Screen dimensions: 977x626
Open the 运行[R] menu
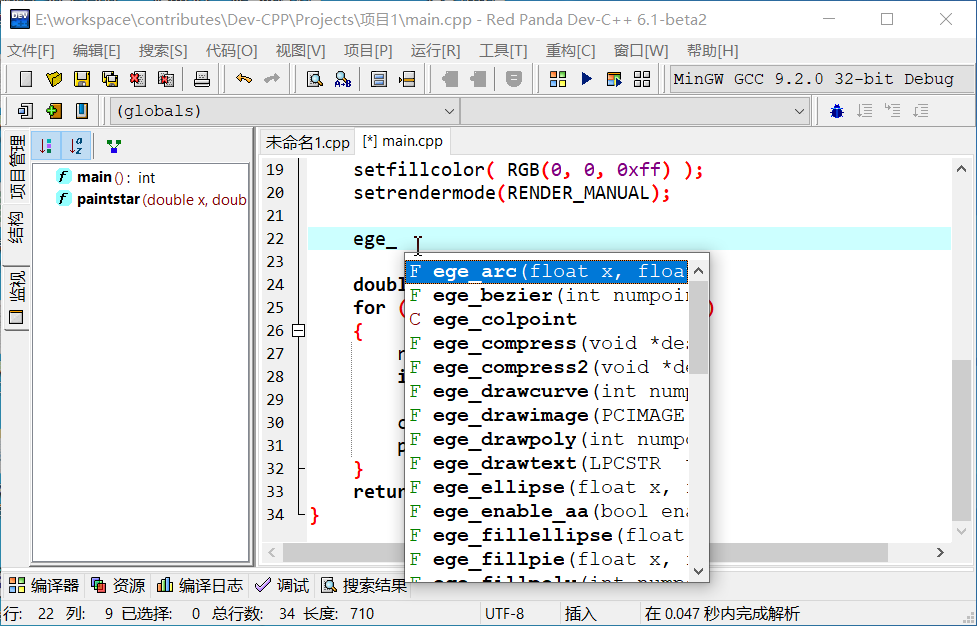coord(436,50)
